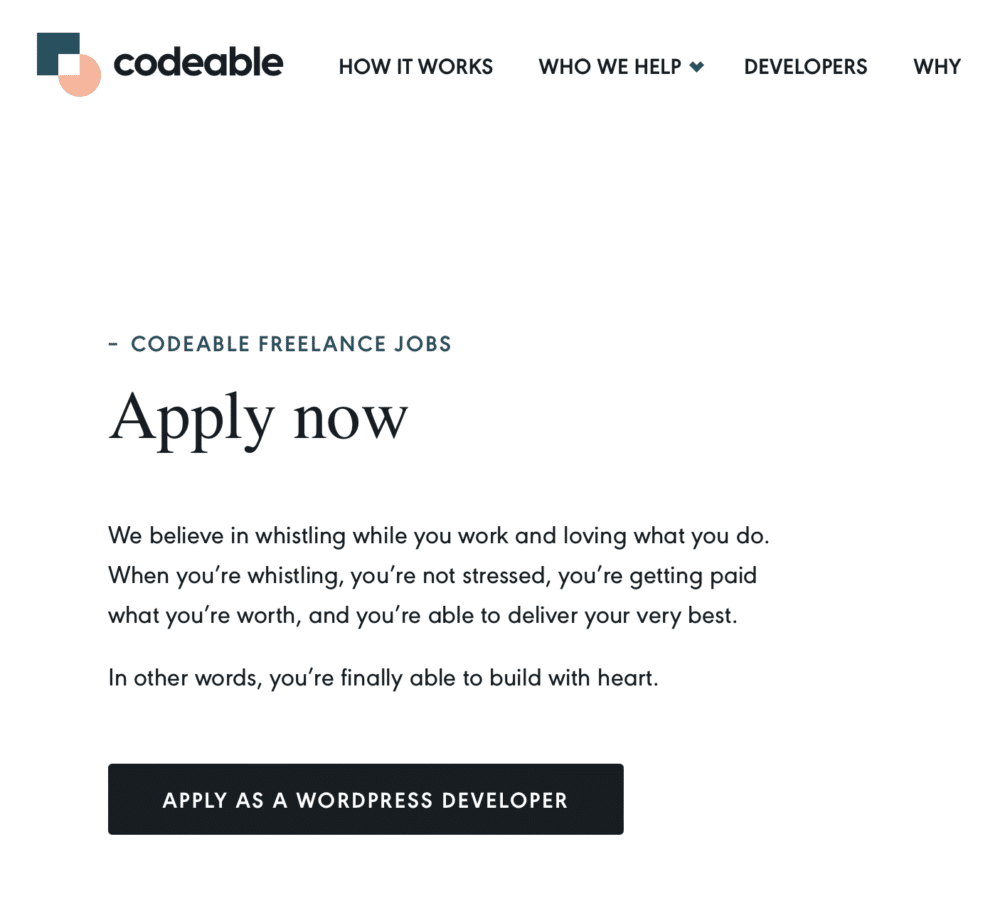Image resolution: width=1000 pixels, height=913 pixels.
Task: Select the dark teal square in the logo
Action: pyautogui.click(x=50, y=50)
